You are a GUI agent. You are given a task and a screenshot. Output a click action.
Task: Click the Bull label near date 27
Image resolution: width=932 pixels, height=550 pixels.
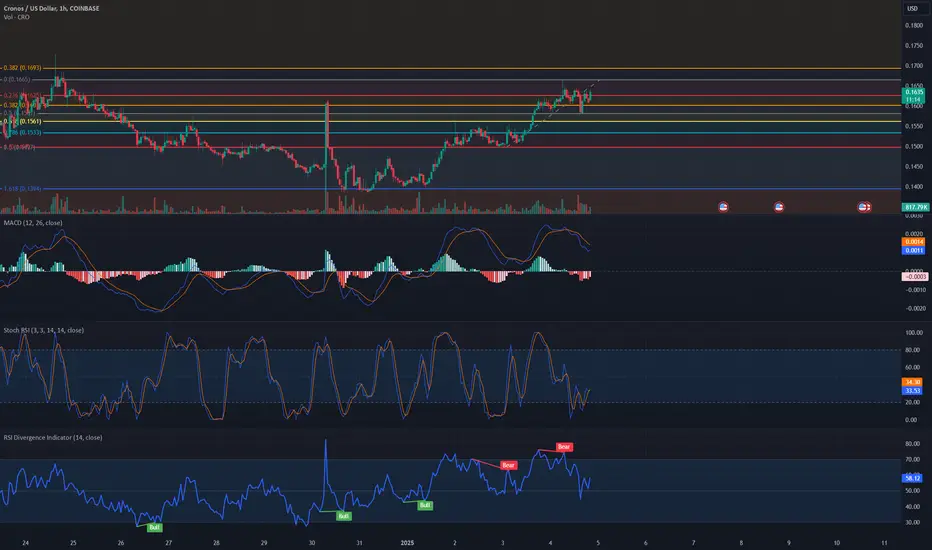coord(155,527)
